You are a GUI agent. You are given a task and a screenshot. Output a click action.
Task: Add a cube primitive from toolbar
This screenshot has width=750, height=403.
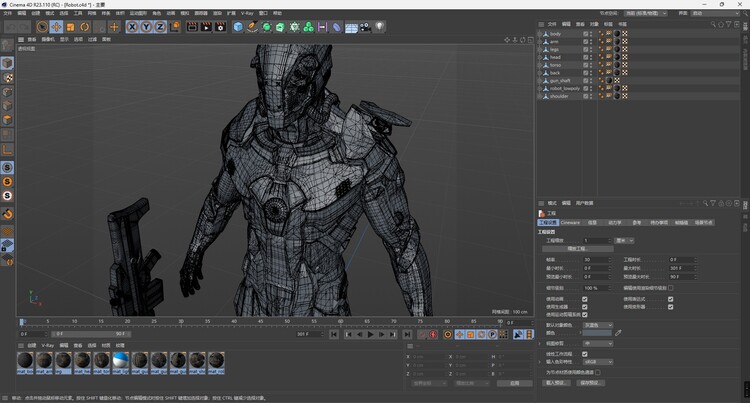[238, 27]
